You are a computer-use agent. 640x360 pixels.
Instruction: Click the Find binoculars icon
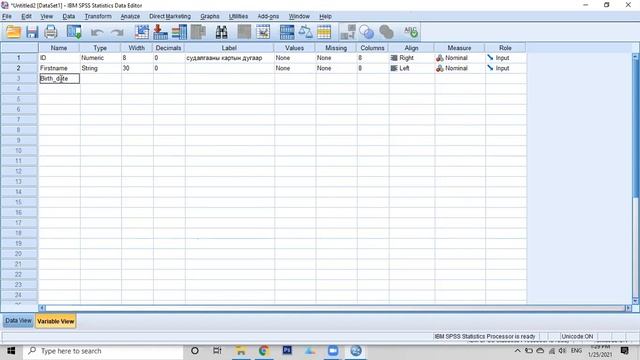(x=221, y=32)
